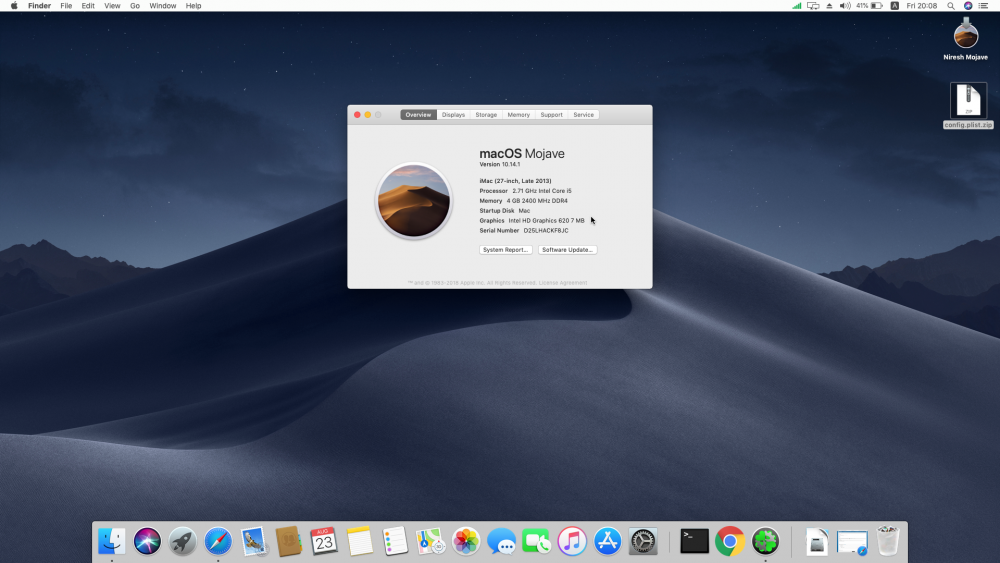Switch to the Memory tab
The width and height of the screenshot is (1000, 563).
coord(518,115)
